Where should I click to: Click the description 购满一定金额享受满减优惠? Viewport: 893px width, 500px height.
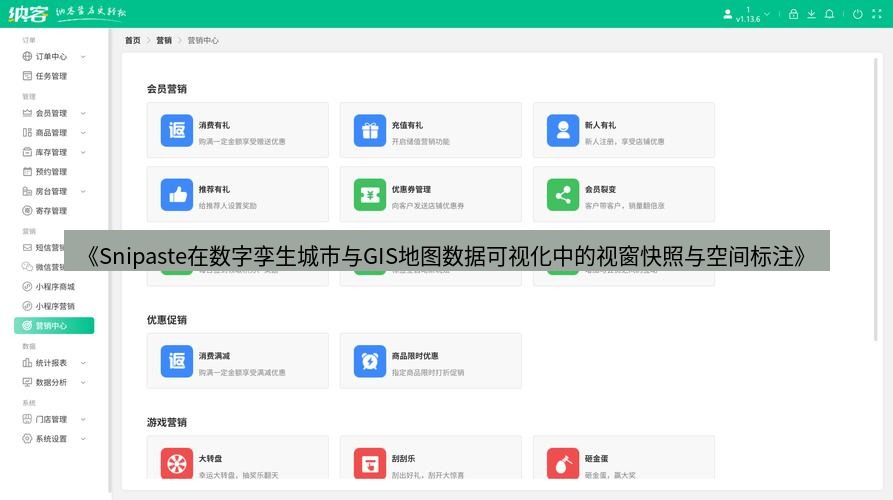(x=242, y=373)
